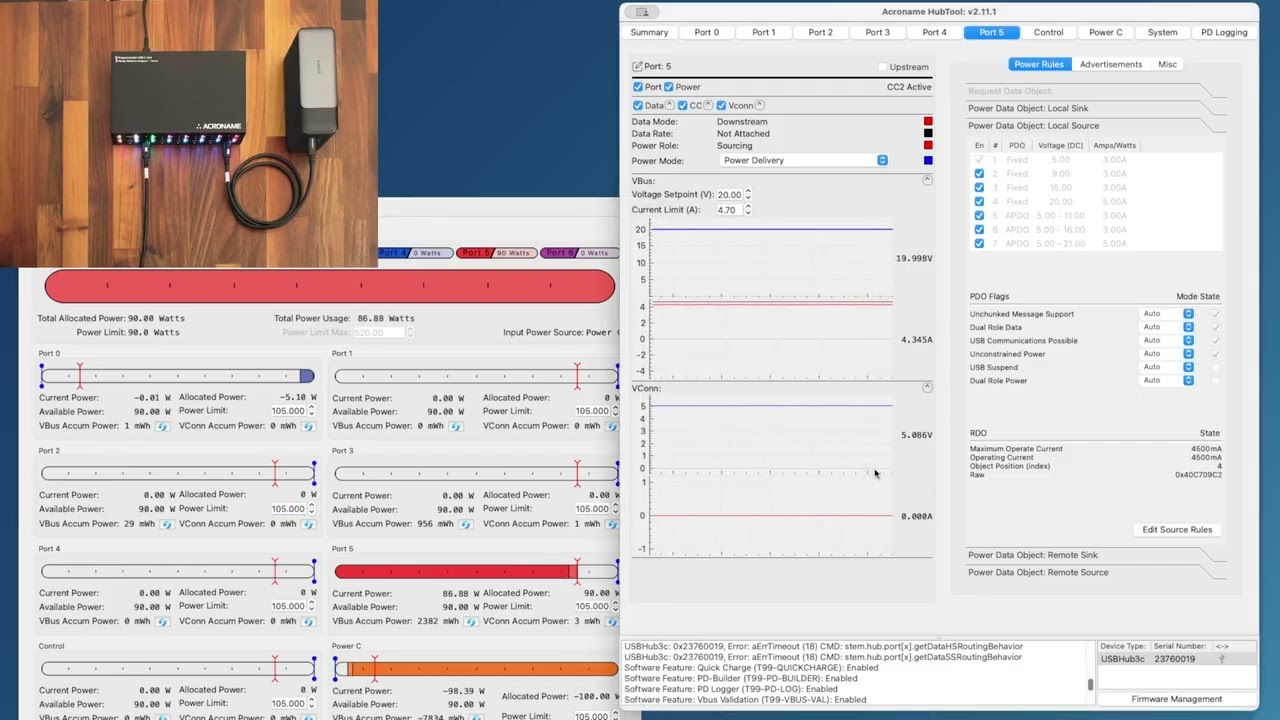Image resolution: width=1280 pixels, height=720 pixels.
Task: Toggle the CC checkbox
Action: tap(683, 105)
